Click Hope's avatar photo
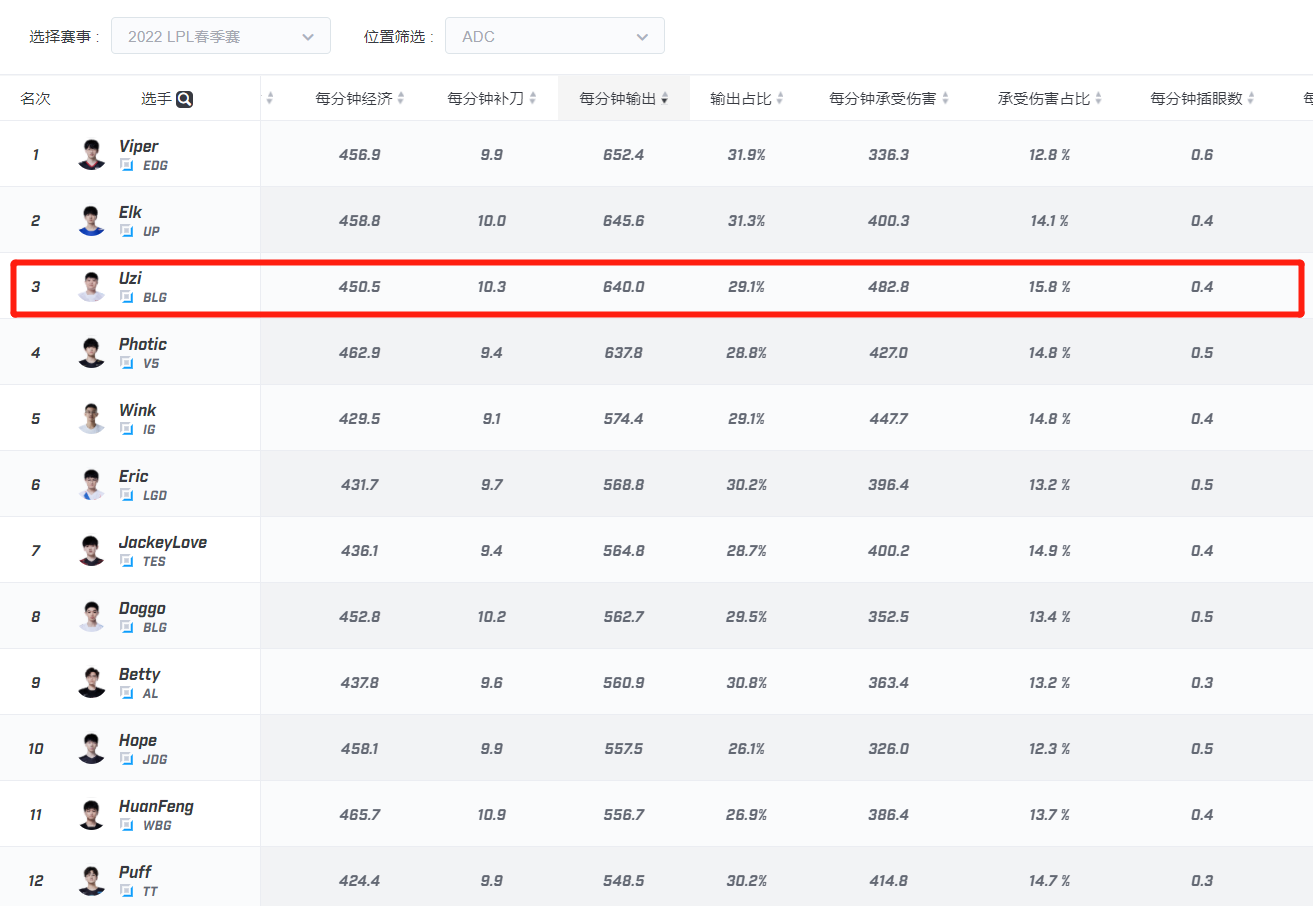The image size is (1313, 906). (91, 748)
